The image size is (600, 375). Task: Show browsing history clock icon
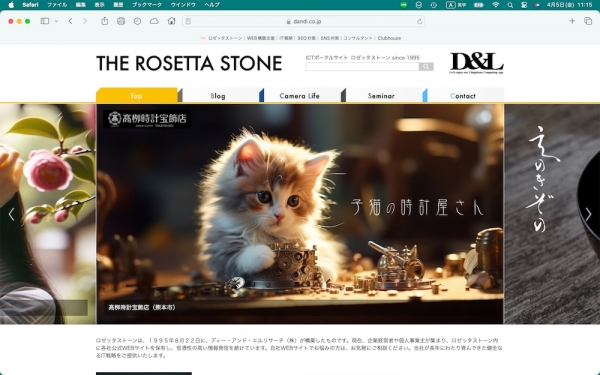coord(137,21)
